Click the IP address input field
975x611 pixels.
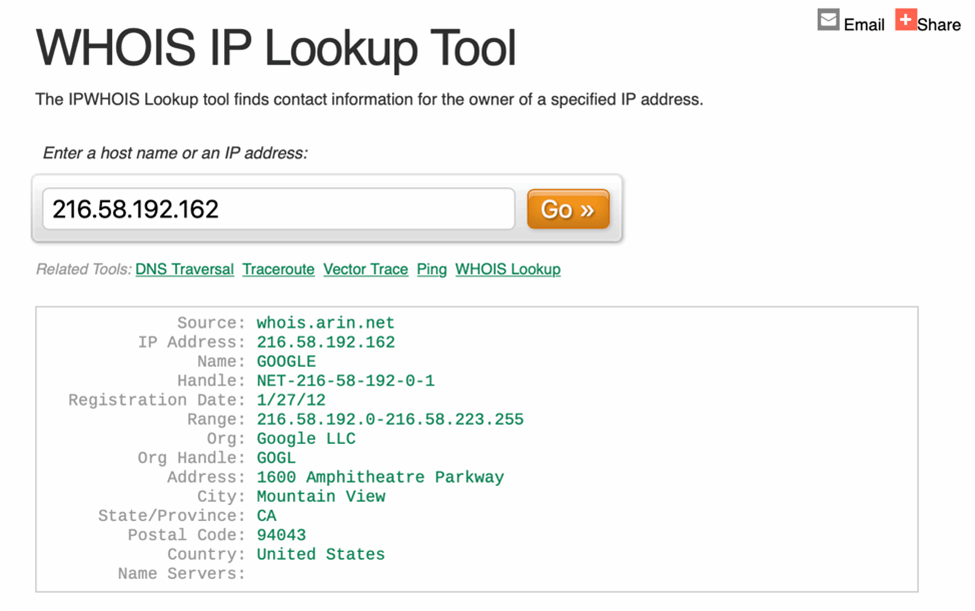click(x=275, y=208)
